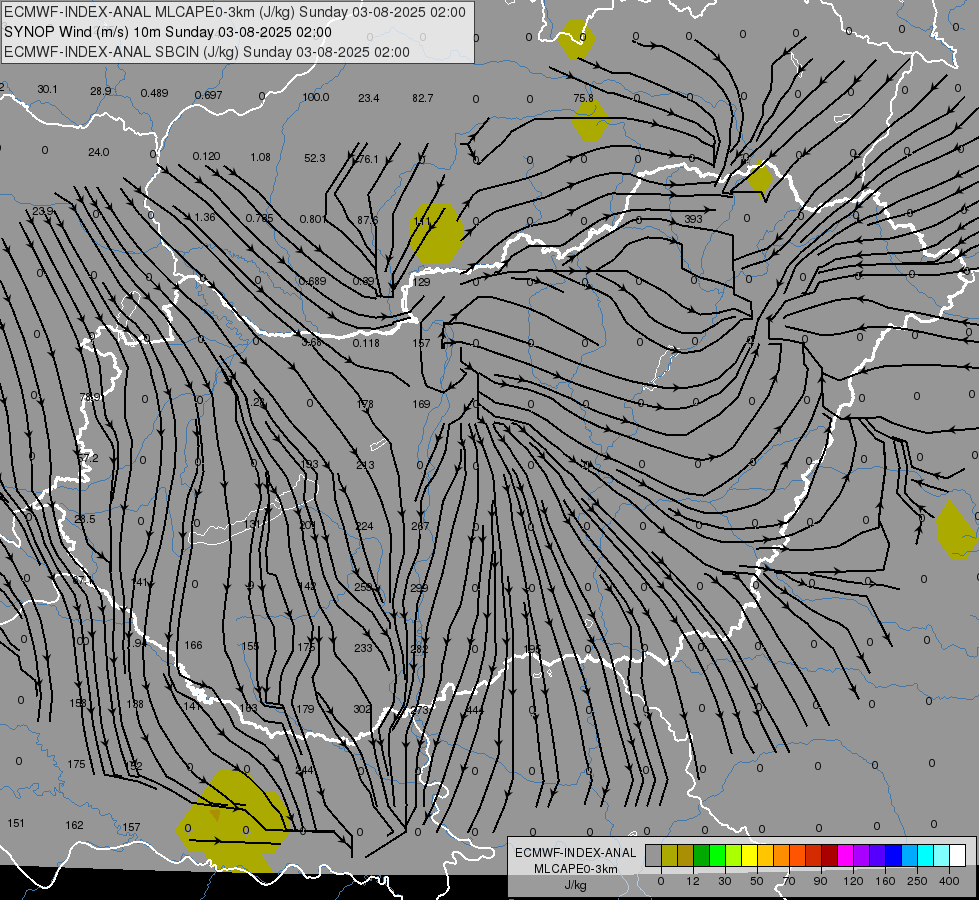Click the value '23.5'

85,519
